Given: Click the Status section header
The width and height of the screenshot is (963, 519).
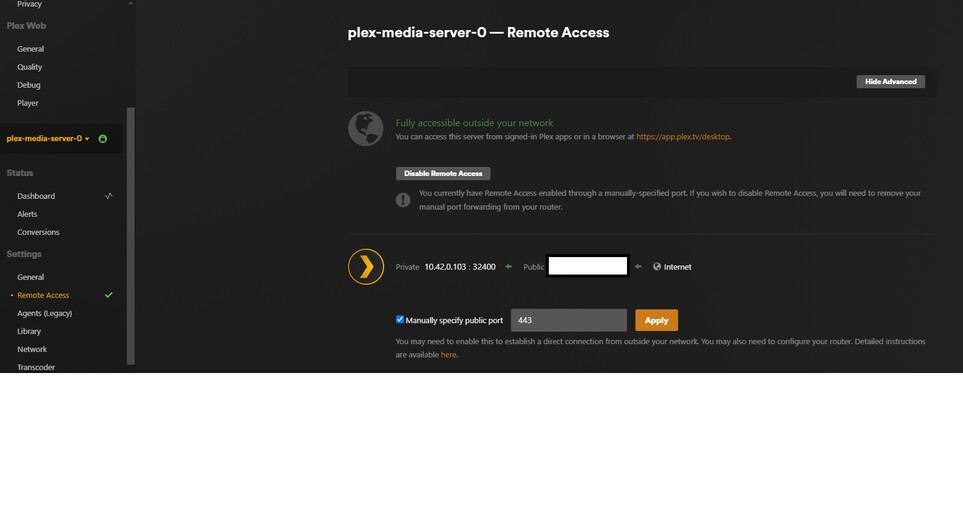Looking at the screenshot, I should [x=20, y=173].
